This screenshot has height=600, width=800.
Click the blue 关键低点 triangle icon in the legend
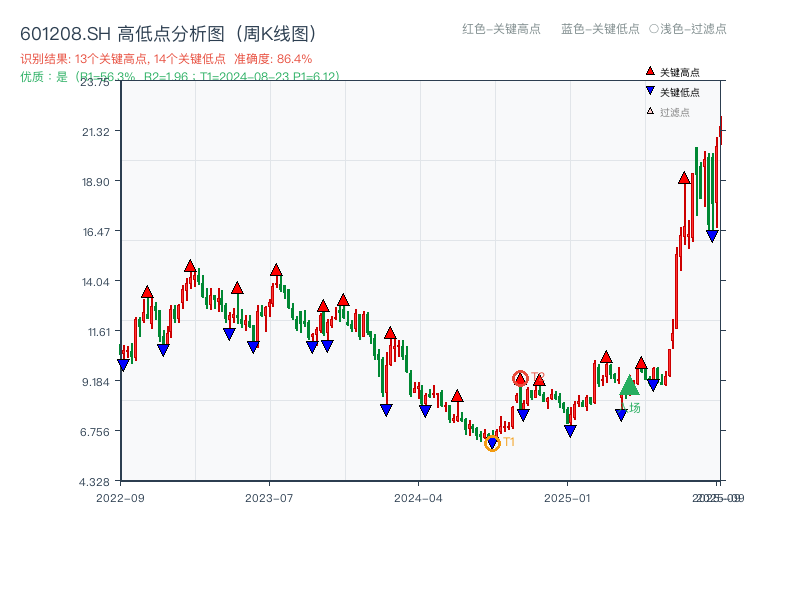648,88
